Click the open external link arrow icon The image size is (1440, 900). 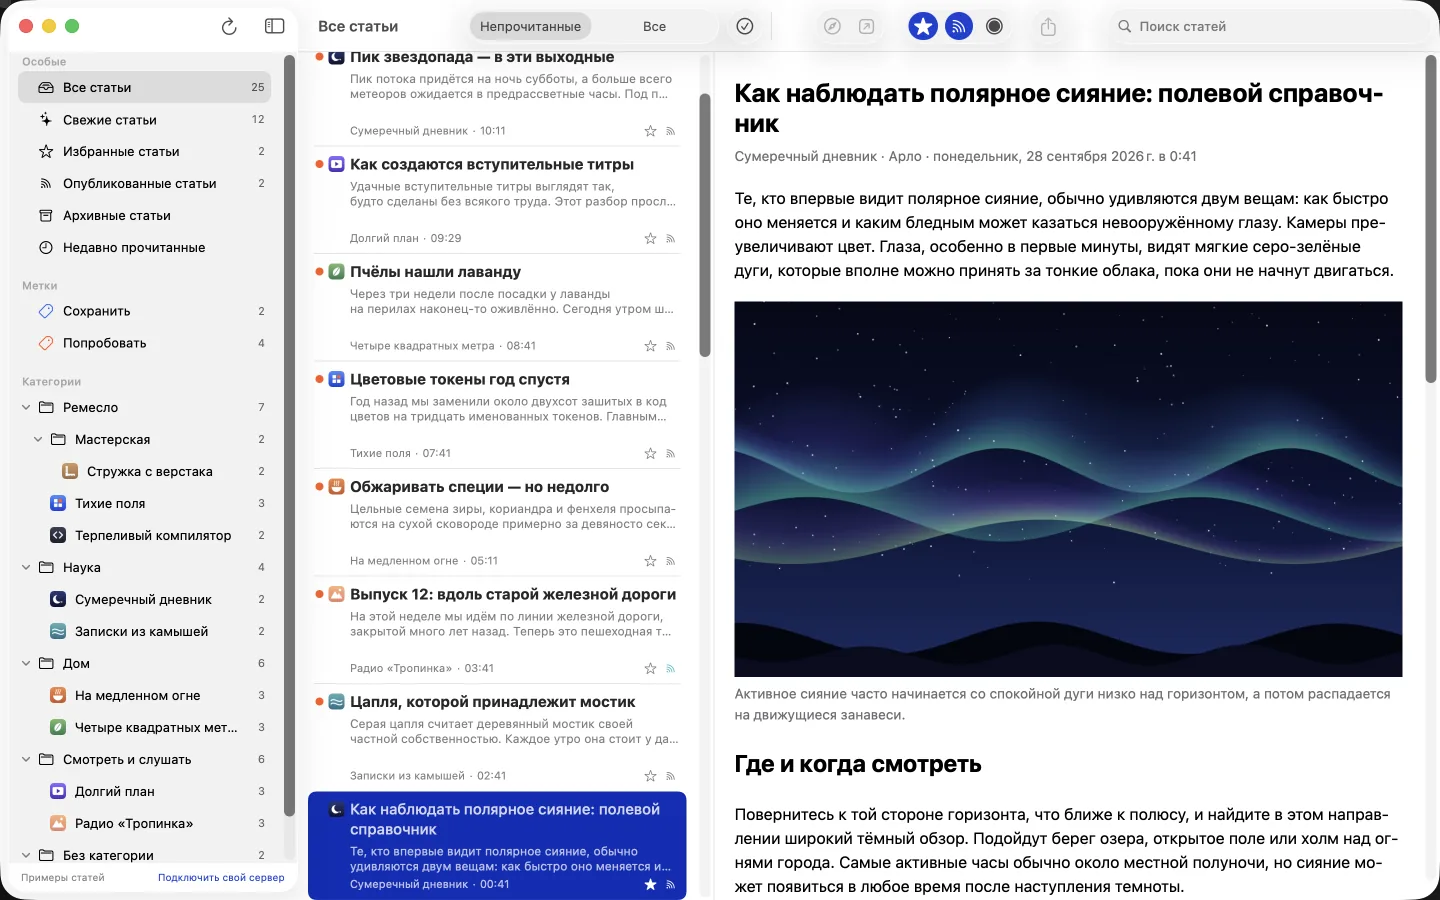tap(867, 26)
